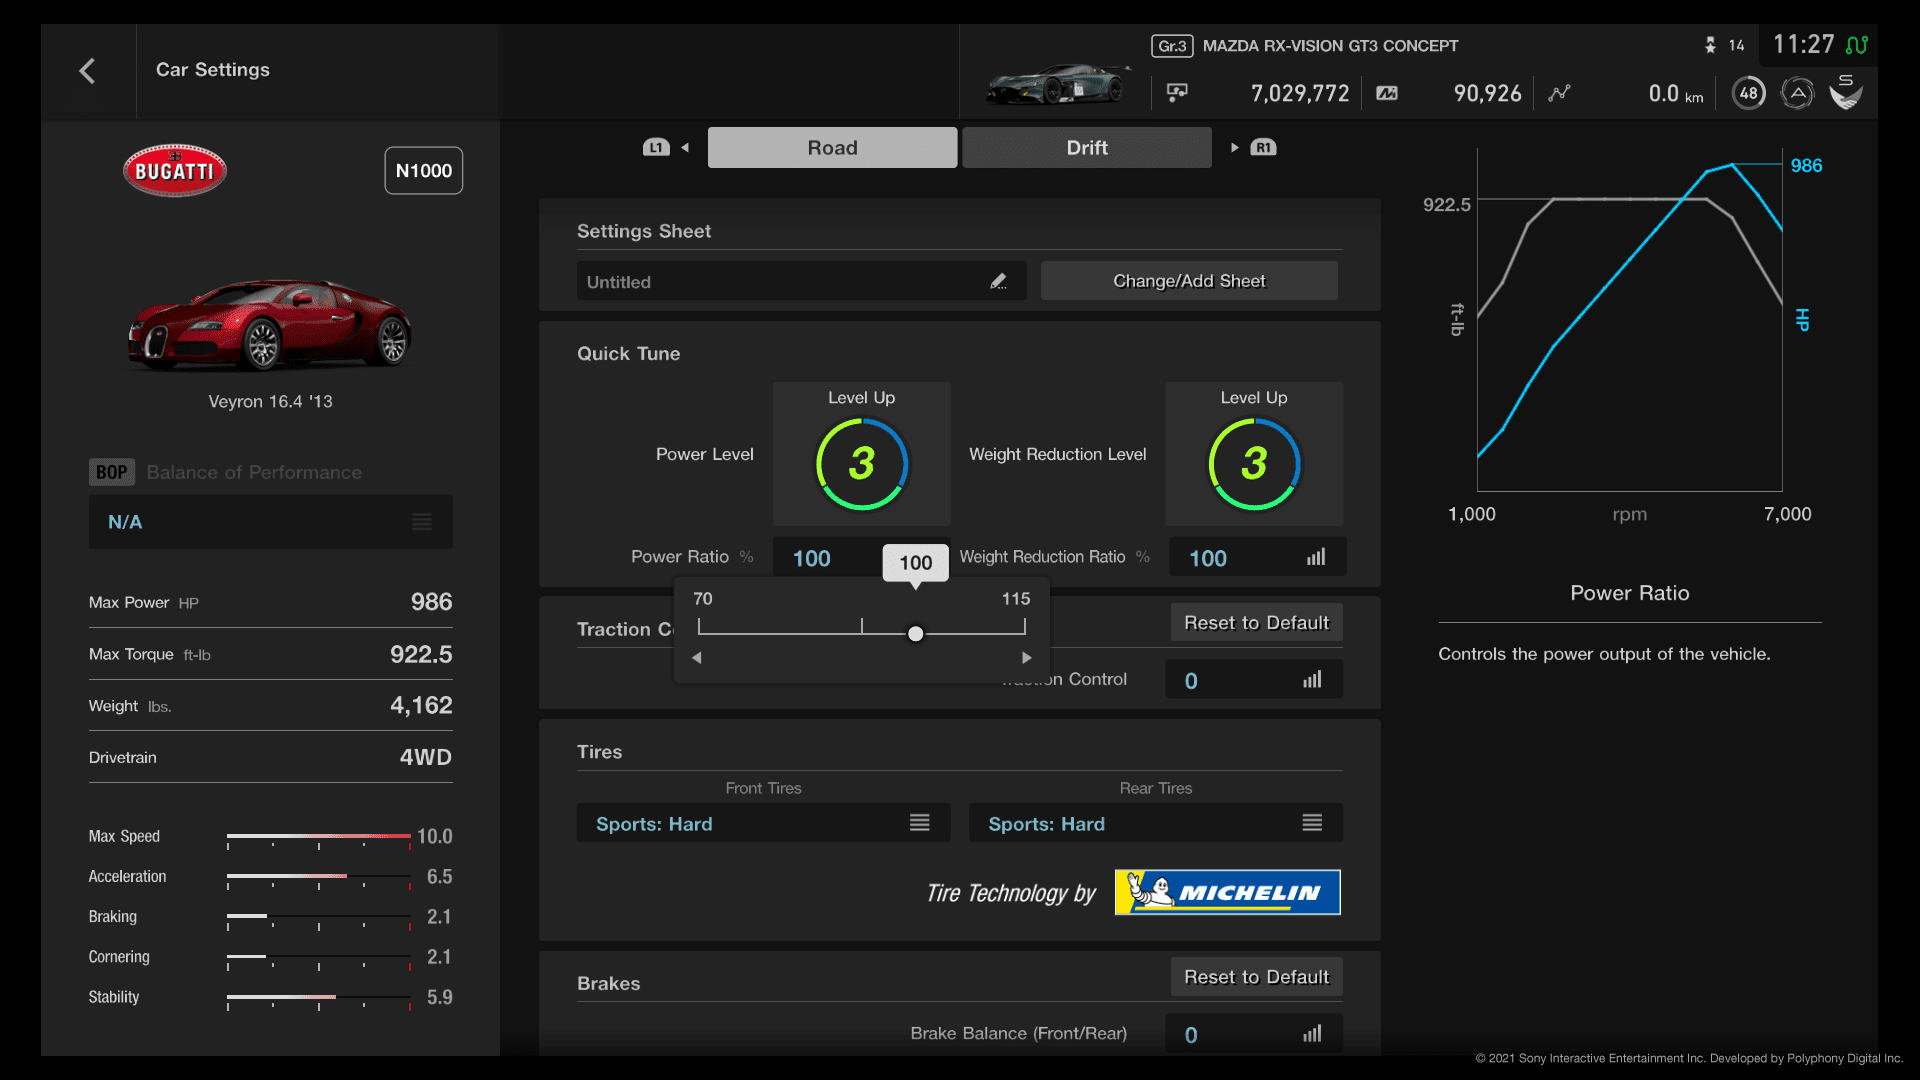The image size is (1920, 1080).
Task: Click bars icon in Weight Reduction Ratio field
Action: pos(1316,557)
